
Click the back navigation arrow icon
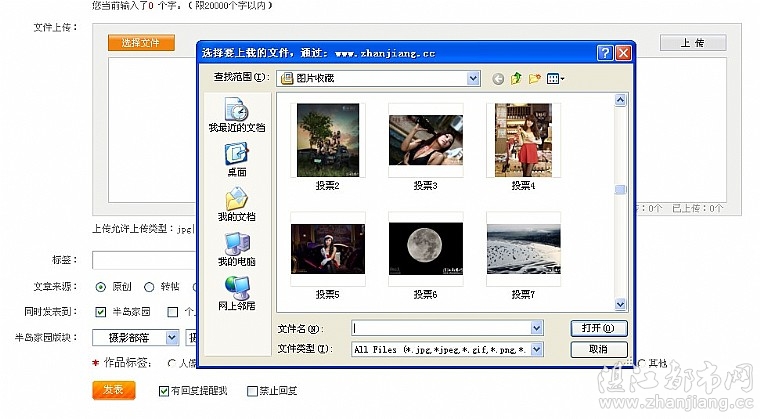(x=498, y=78)
